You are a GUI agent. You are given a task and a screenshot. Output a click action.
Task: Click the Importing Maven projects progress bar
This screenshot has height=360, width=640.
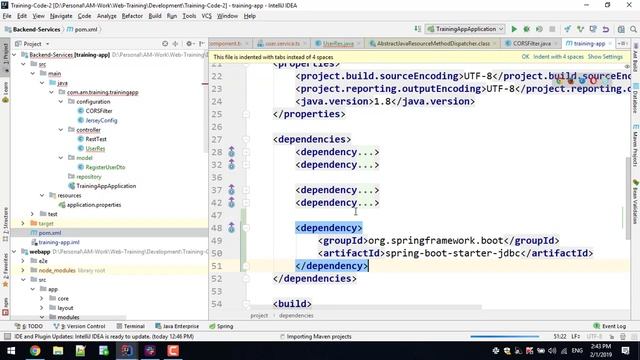pos(504,337)
